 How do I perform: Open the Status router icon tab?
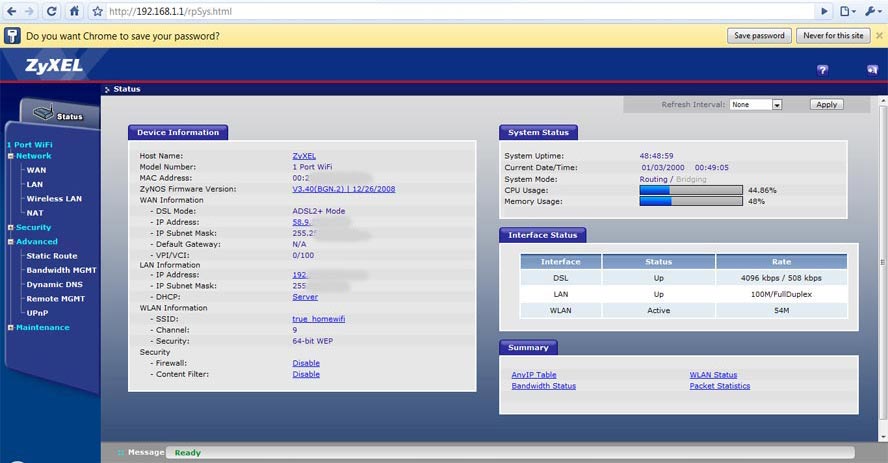58,113
